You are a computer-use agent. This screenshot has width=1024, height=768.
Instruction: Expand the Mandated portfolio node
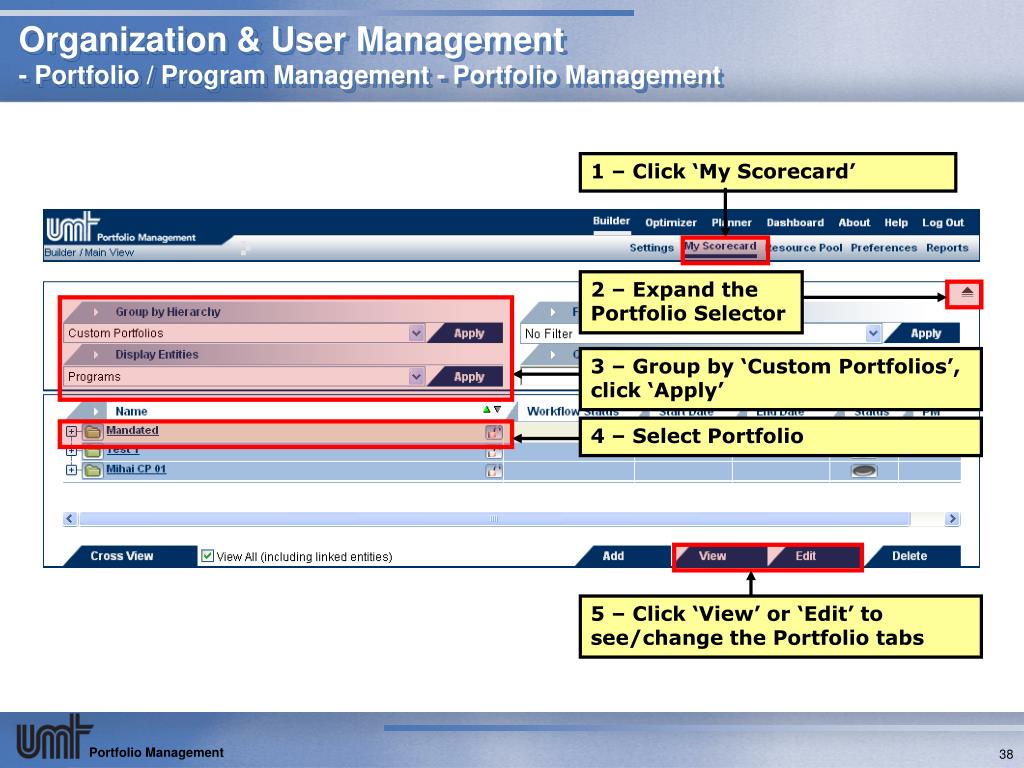click(71, 432)
